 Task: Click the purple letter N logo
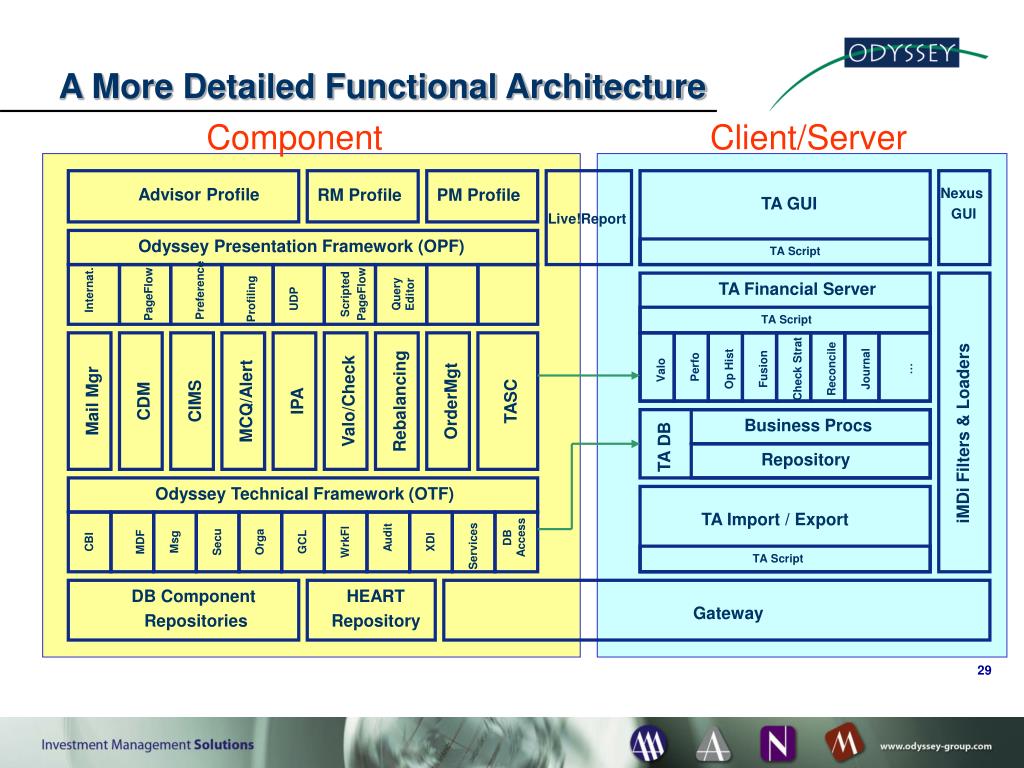777,744
